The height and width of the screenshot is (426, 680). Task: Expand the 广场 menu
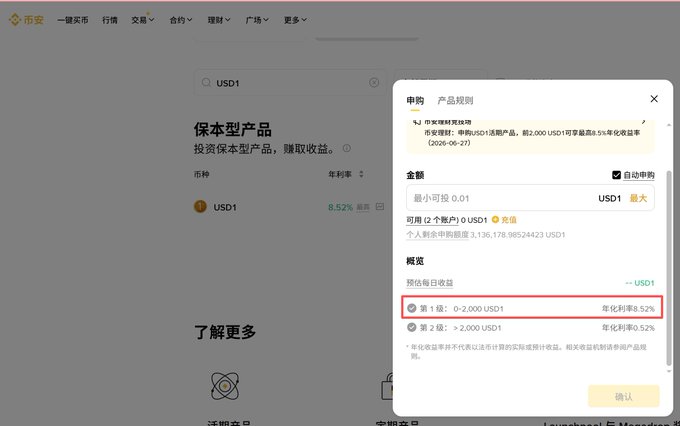(x=257, y=20)
